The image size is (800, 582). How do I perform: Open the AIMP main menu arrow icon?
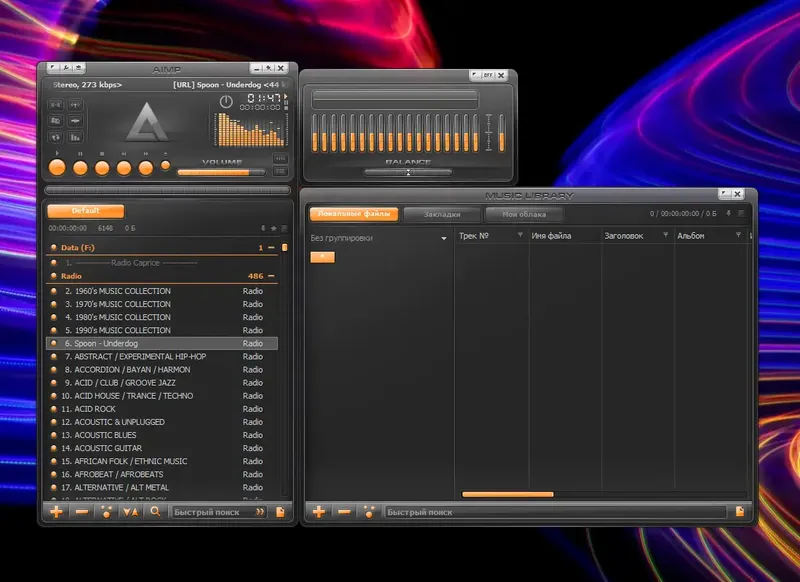click(x=53, y=67)
